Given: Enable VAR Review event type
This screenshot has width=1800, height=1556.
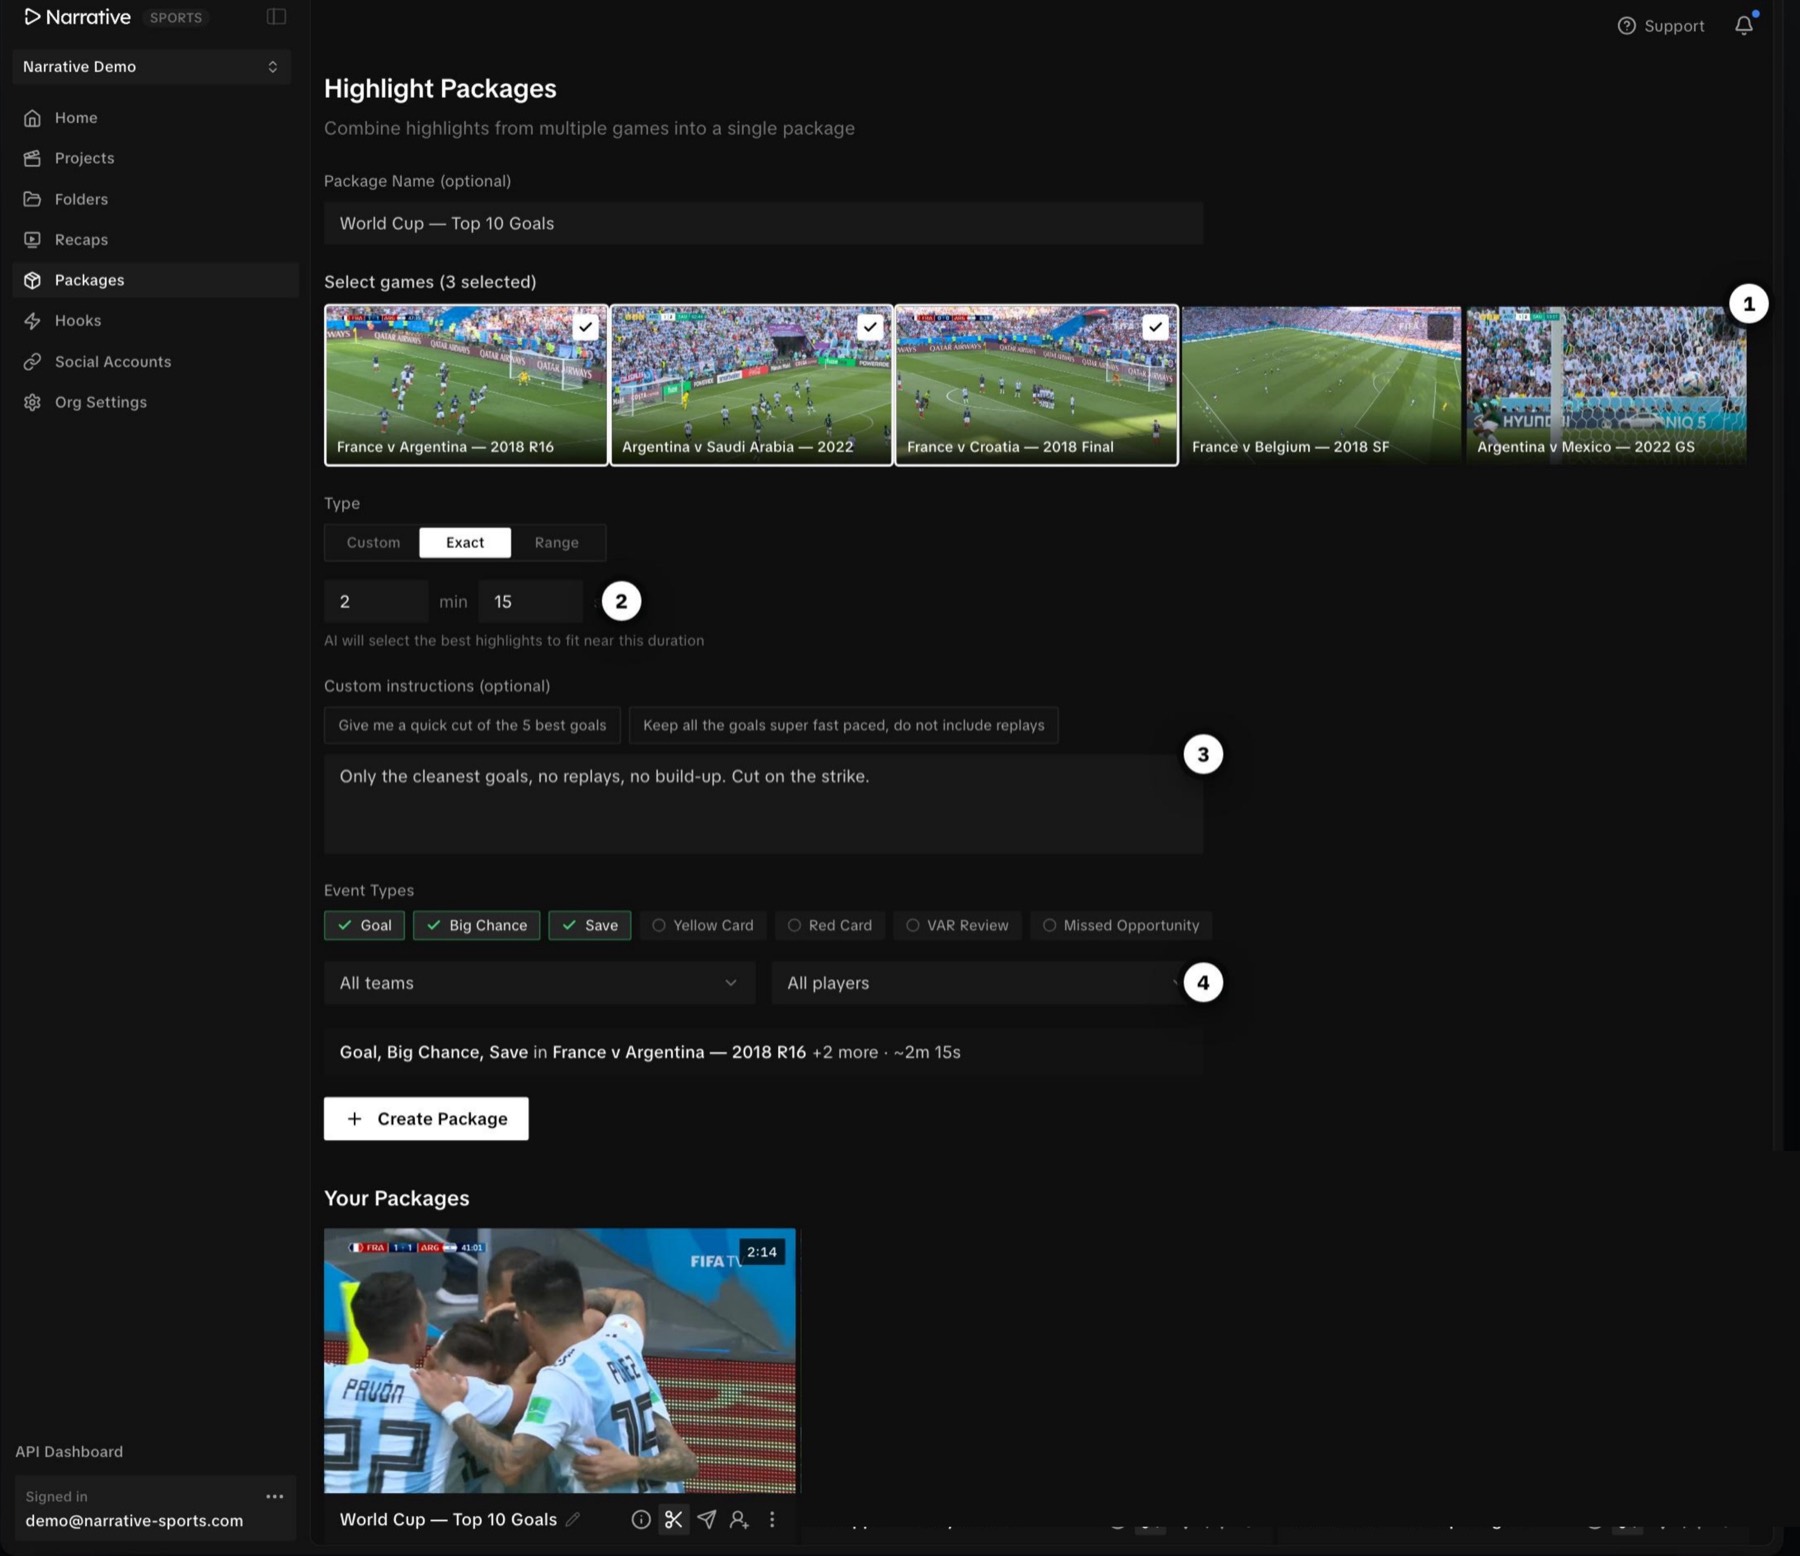Looking at the screenshot, I should (958, 926).
